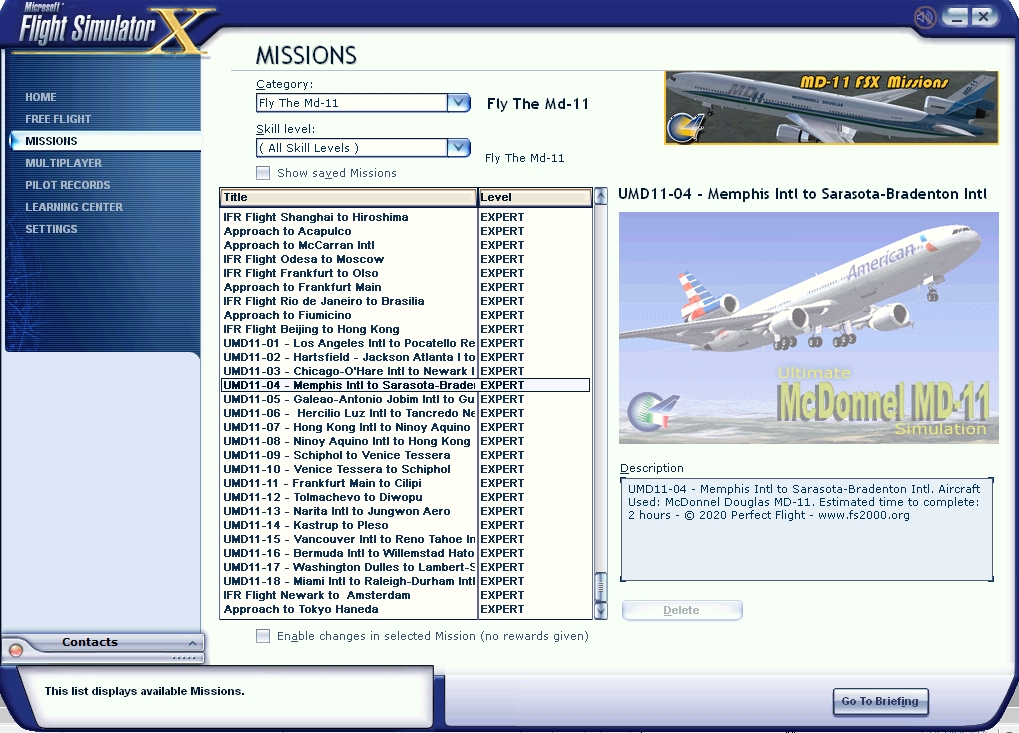Click the American MD-11 mission preview image
1019x733 pixels.
[x=808, y=328]
